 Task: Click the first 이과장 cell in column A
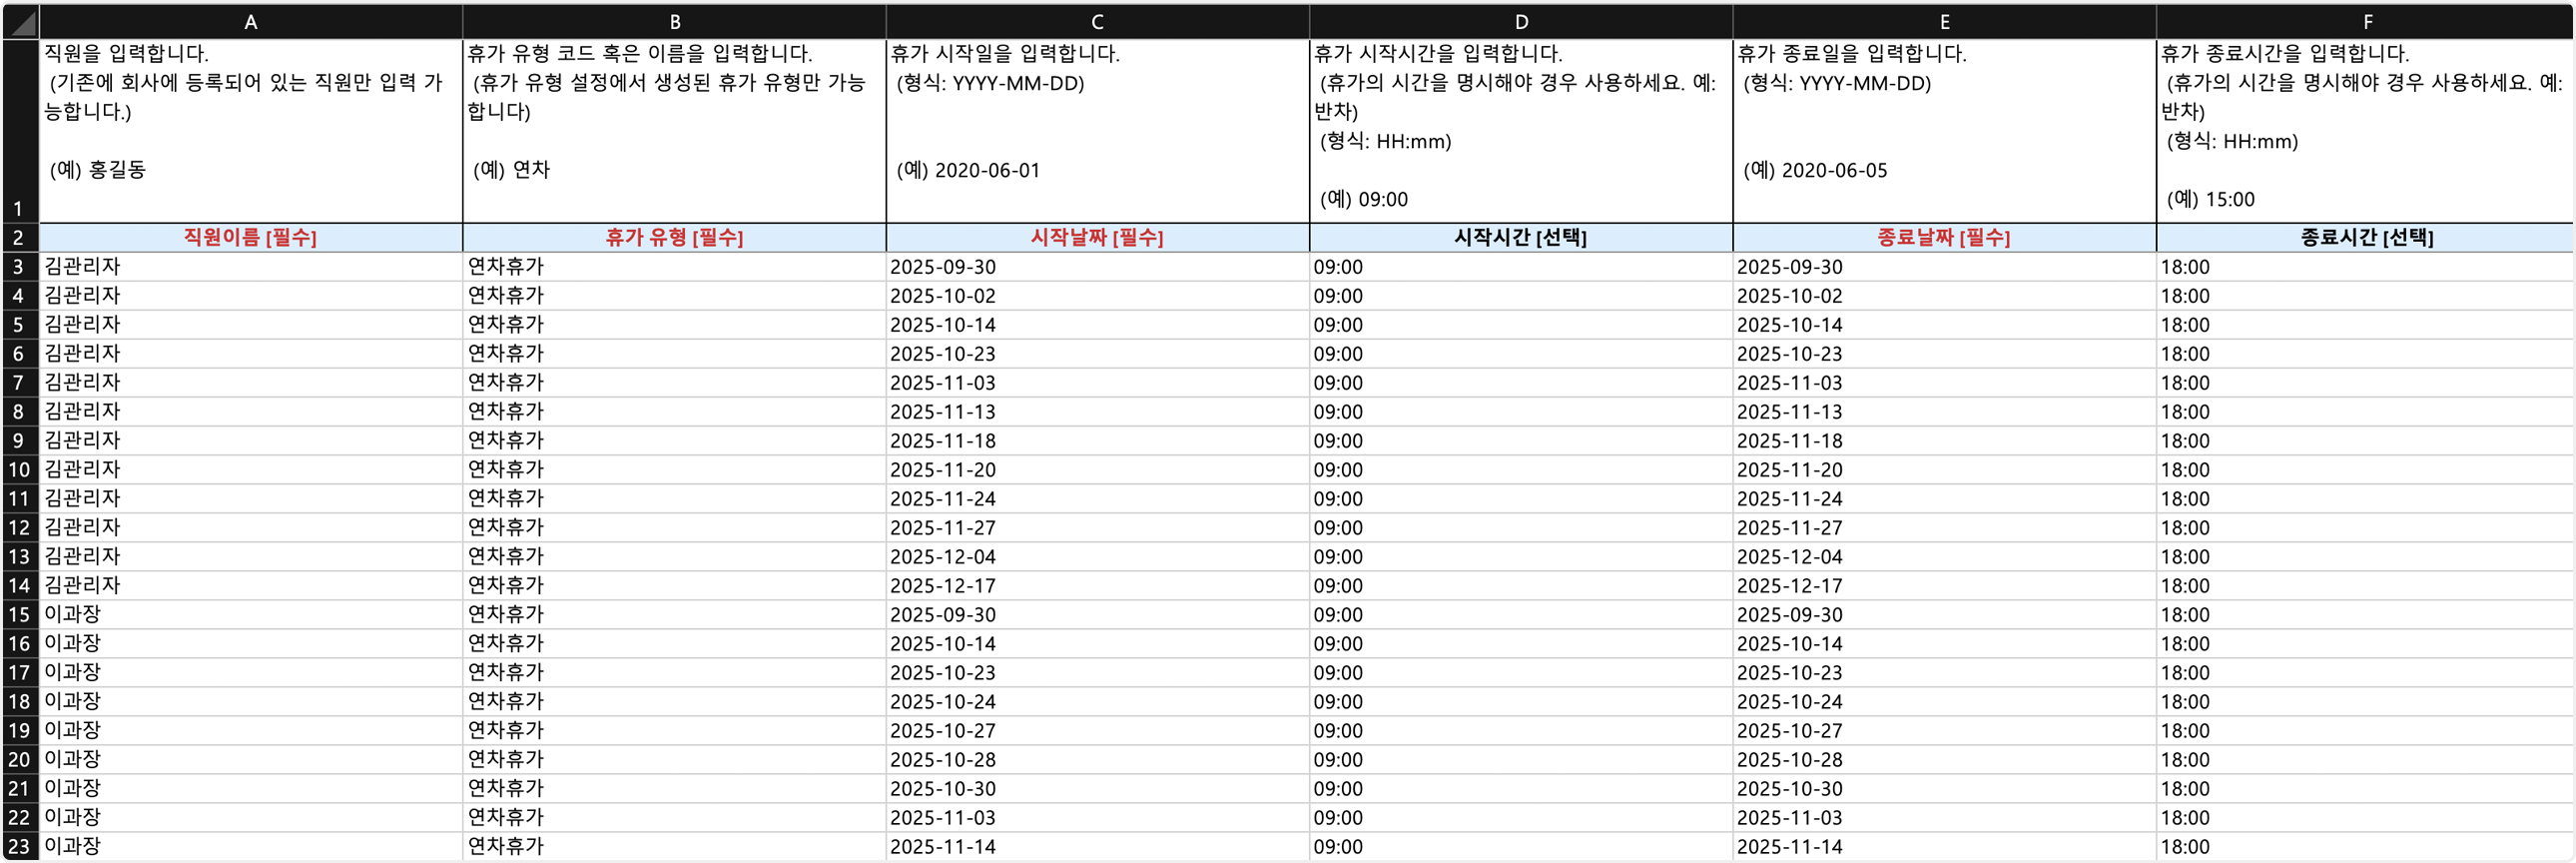click(x=250, y=615)
